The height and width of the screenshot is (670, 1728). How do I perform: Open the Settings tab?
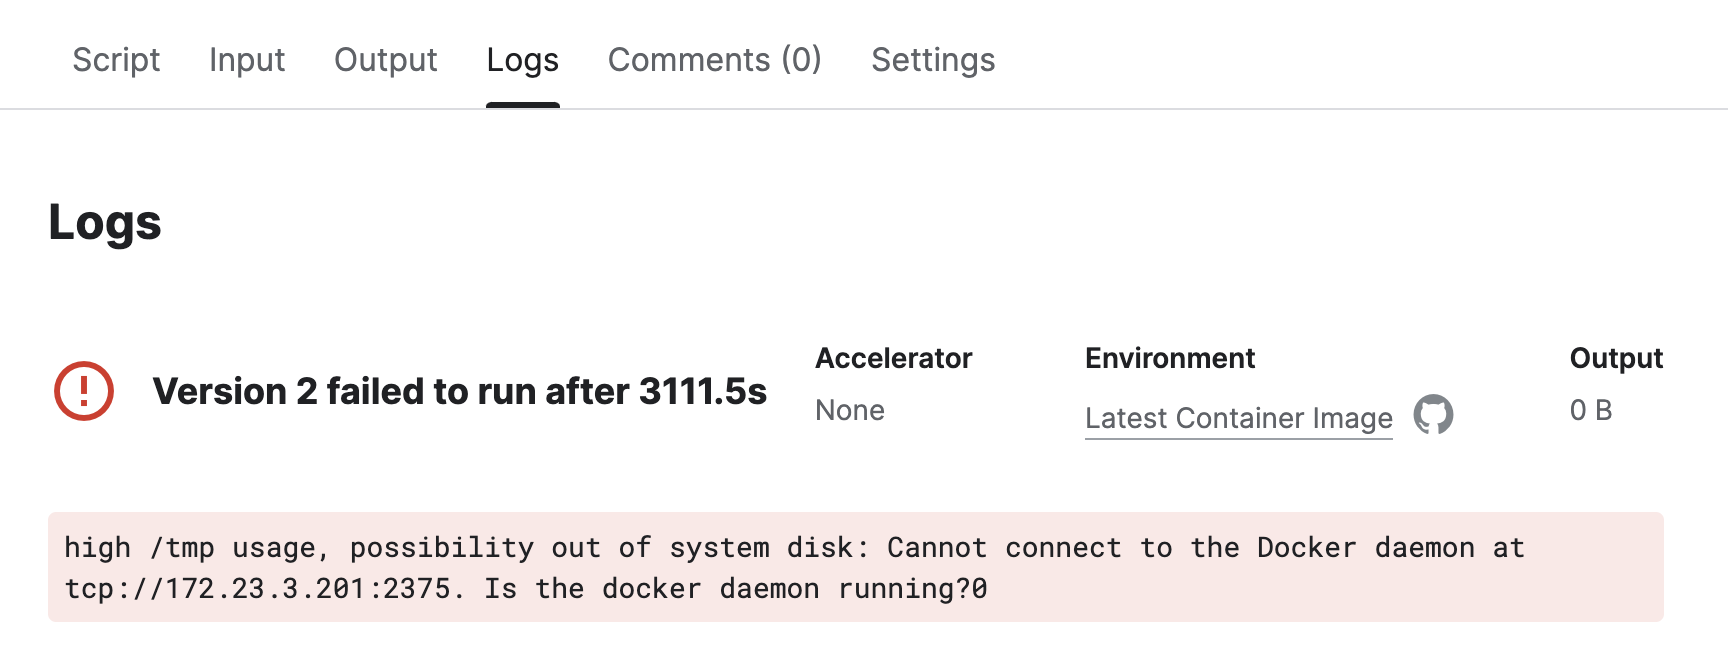pos(933,60)
